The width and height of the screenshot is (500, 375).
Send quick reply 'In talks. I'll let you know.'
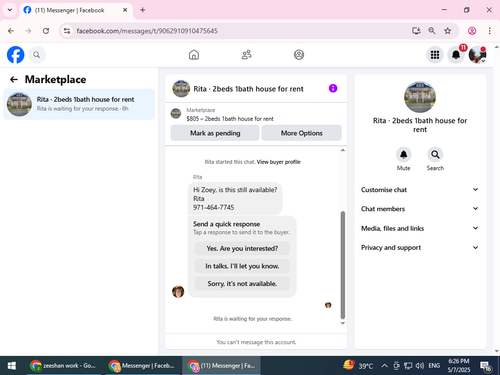242,266
